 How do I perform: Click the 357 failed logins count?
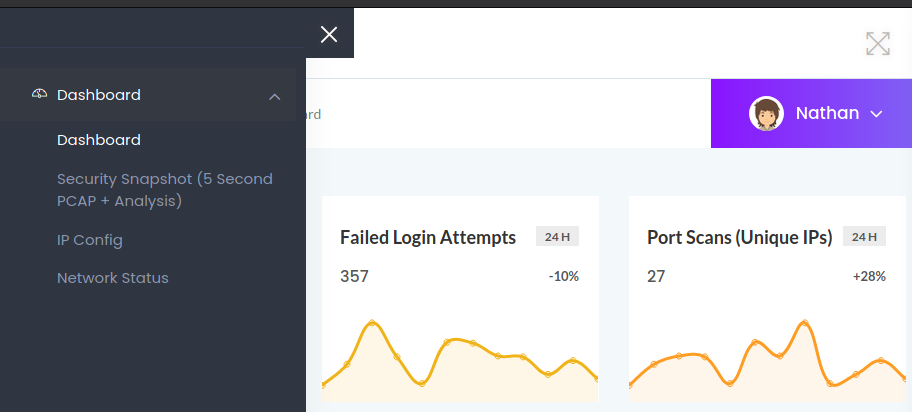pyautogui.click(x=354, y=276)
